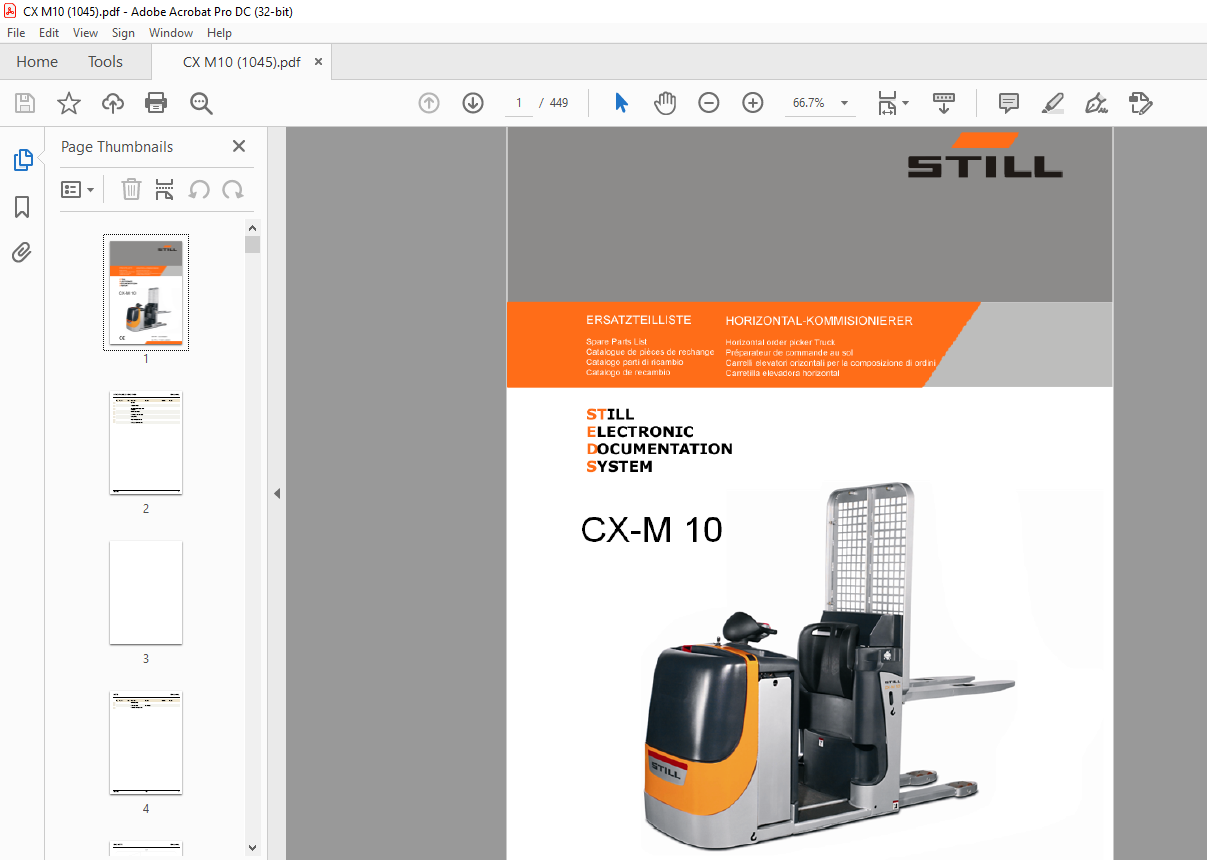
Task: Go to the previous page arrow
Action: pos(429,103)
